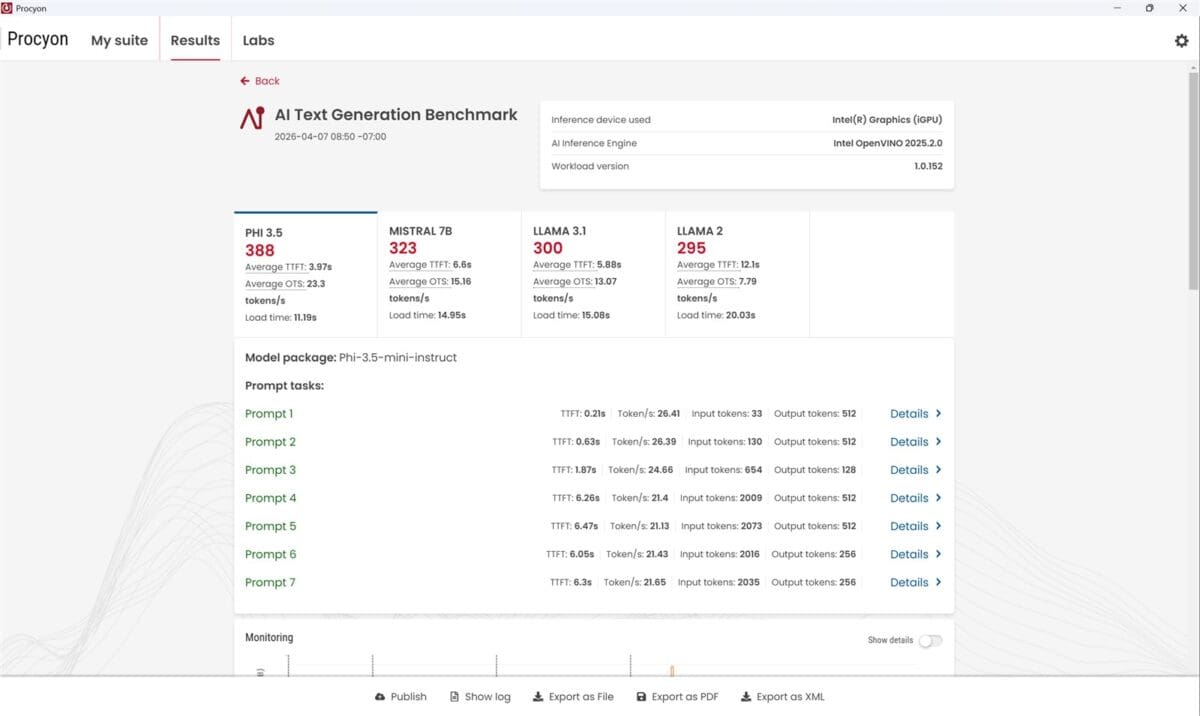This screenshot has width=1200, height=716.
Task: Click the Prompt 3 link
Action: click(270, 470)
